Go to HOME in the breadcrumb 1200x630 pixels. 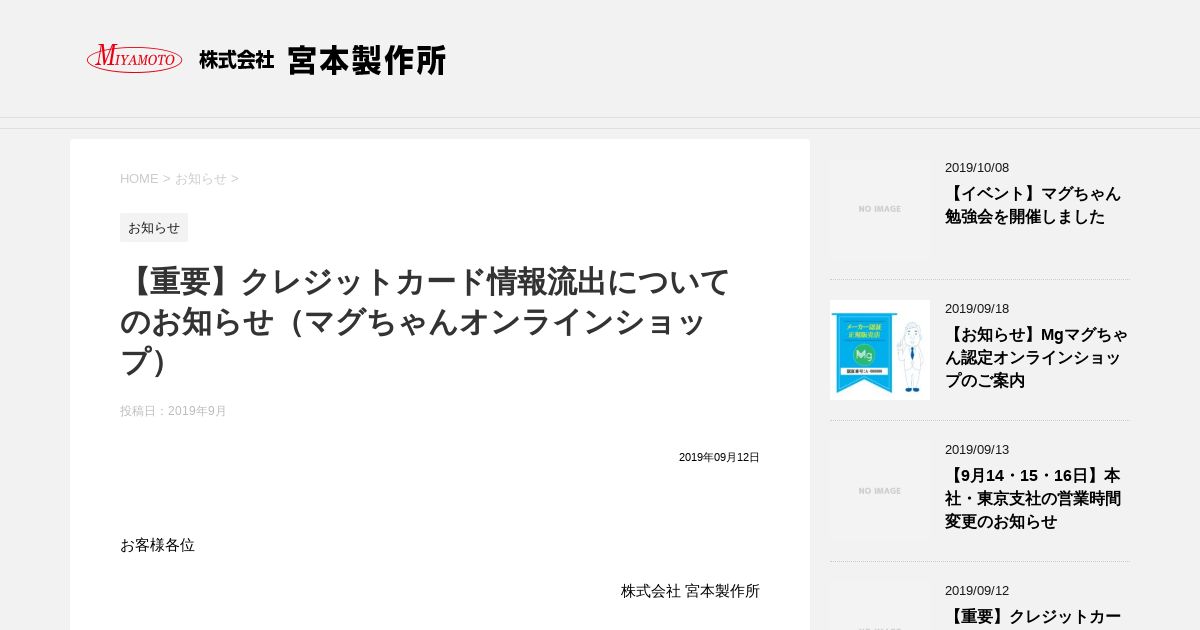point(139,179)
